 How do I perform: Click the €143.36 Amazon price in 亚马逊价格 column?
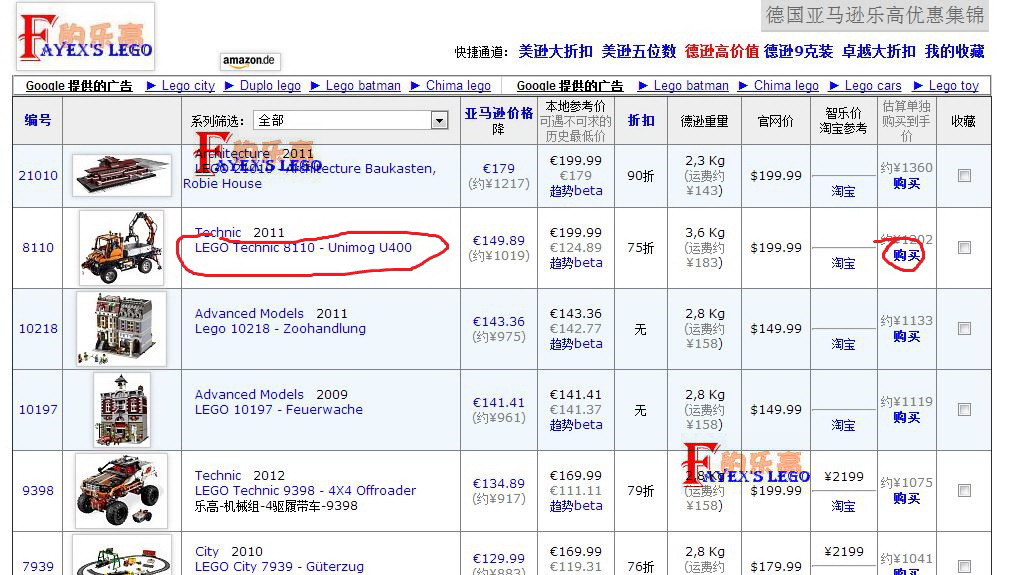coord(498,322)
